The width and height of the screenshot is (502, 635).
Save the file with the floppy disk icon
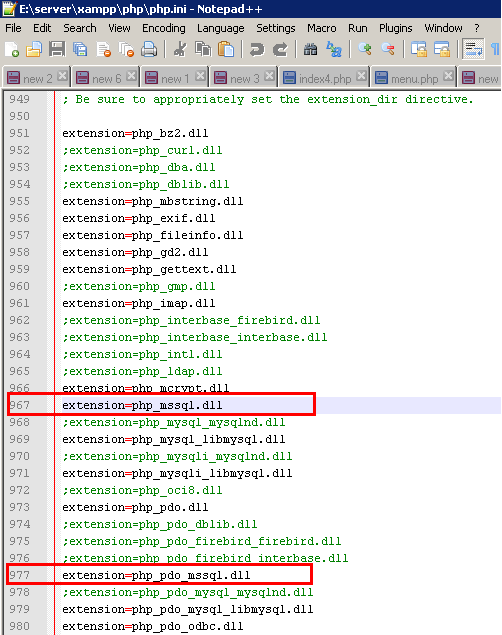point(57,49)
